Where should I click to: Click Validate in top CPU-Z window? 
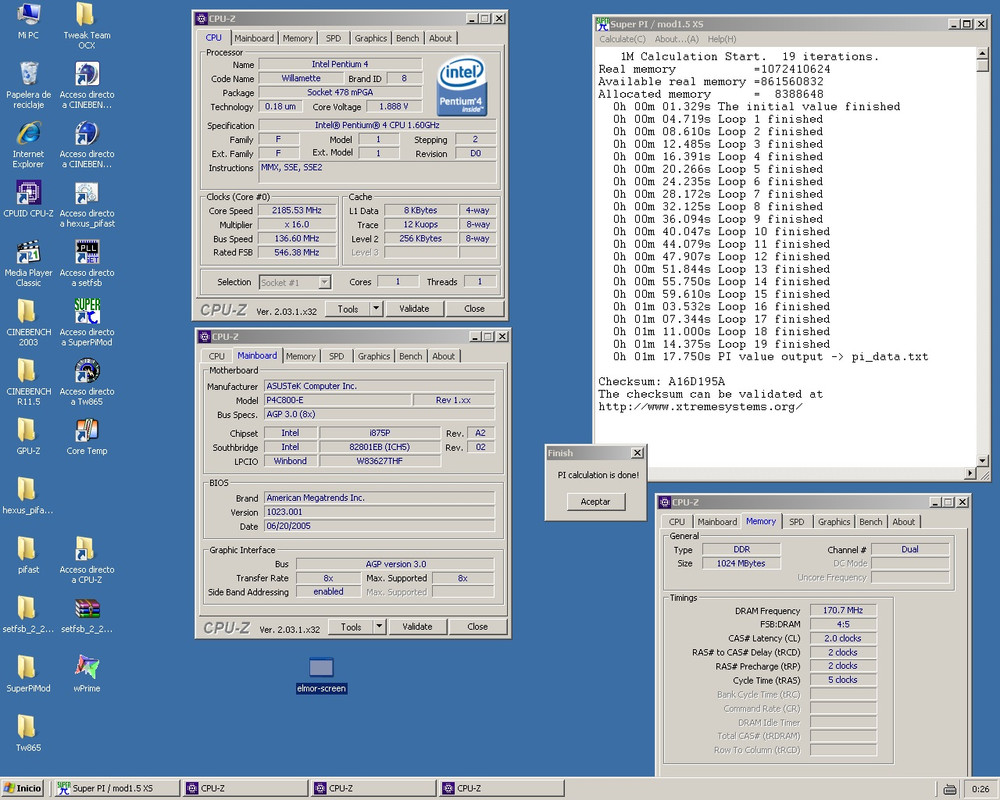pos(414,309)
